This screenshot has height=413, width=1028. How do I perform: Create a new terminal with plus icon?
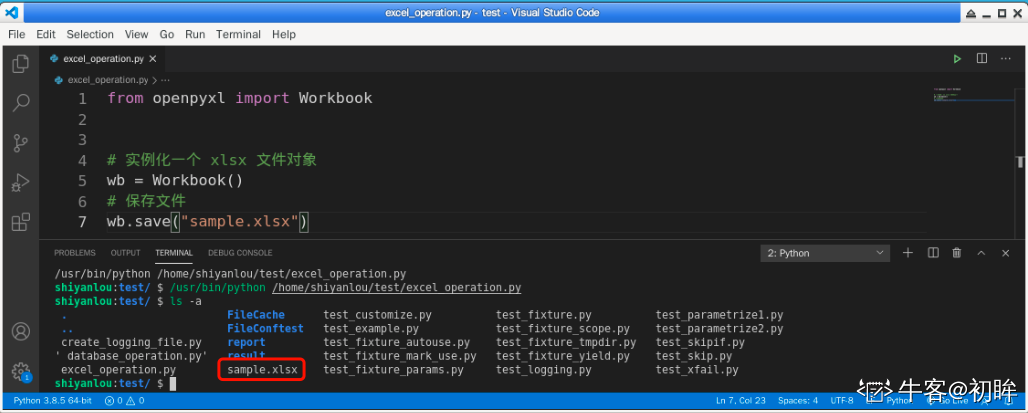[908, 253]
